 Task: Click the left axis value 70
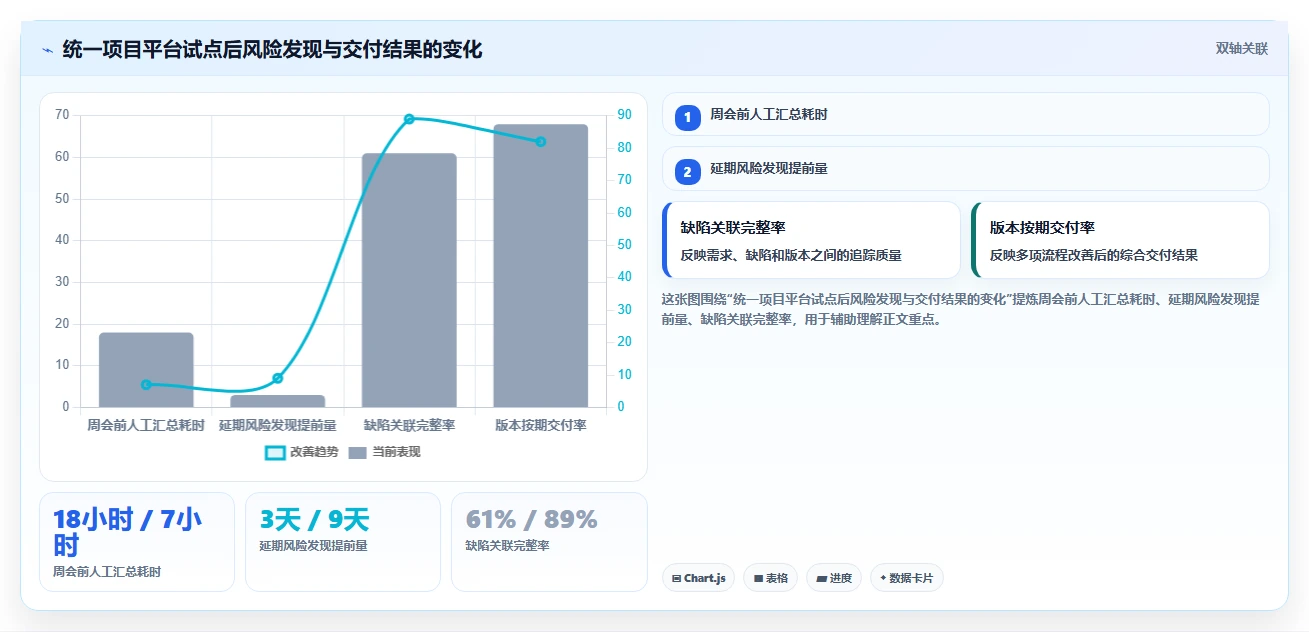pos(62,115)
